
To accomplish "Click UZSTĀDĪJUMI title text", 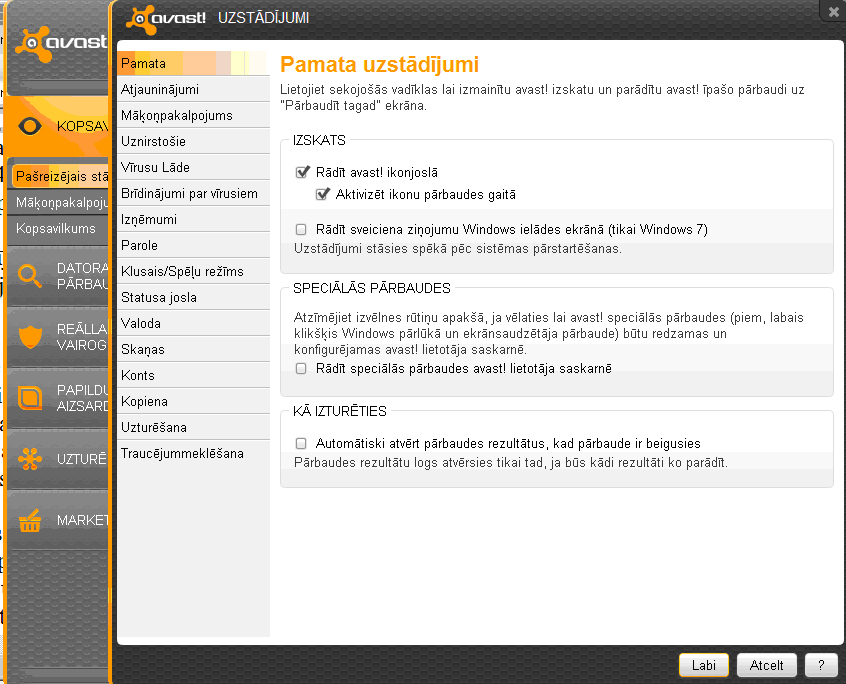I will [263, 18].
